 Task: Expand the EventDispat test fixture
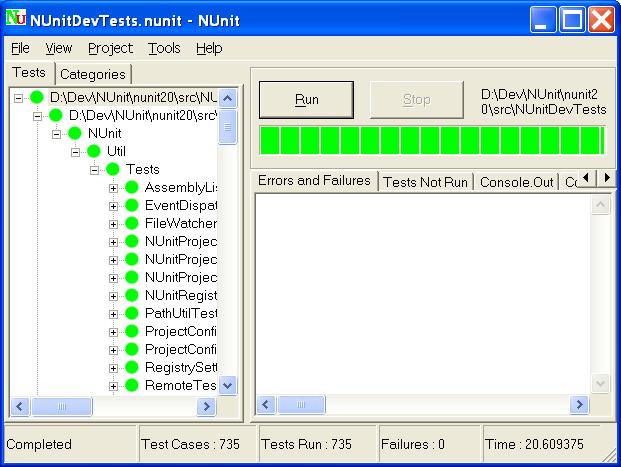click(x=113, y=206)
